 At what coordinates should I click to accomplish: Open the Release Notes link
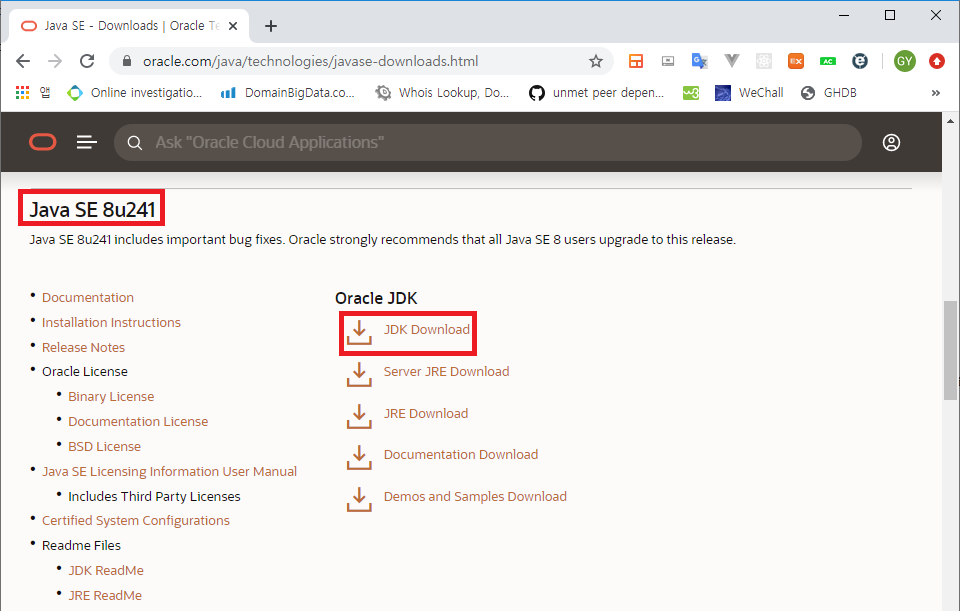[83, 348]
